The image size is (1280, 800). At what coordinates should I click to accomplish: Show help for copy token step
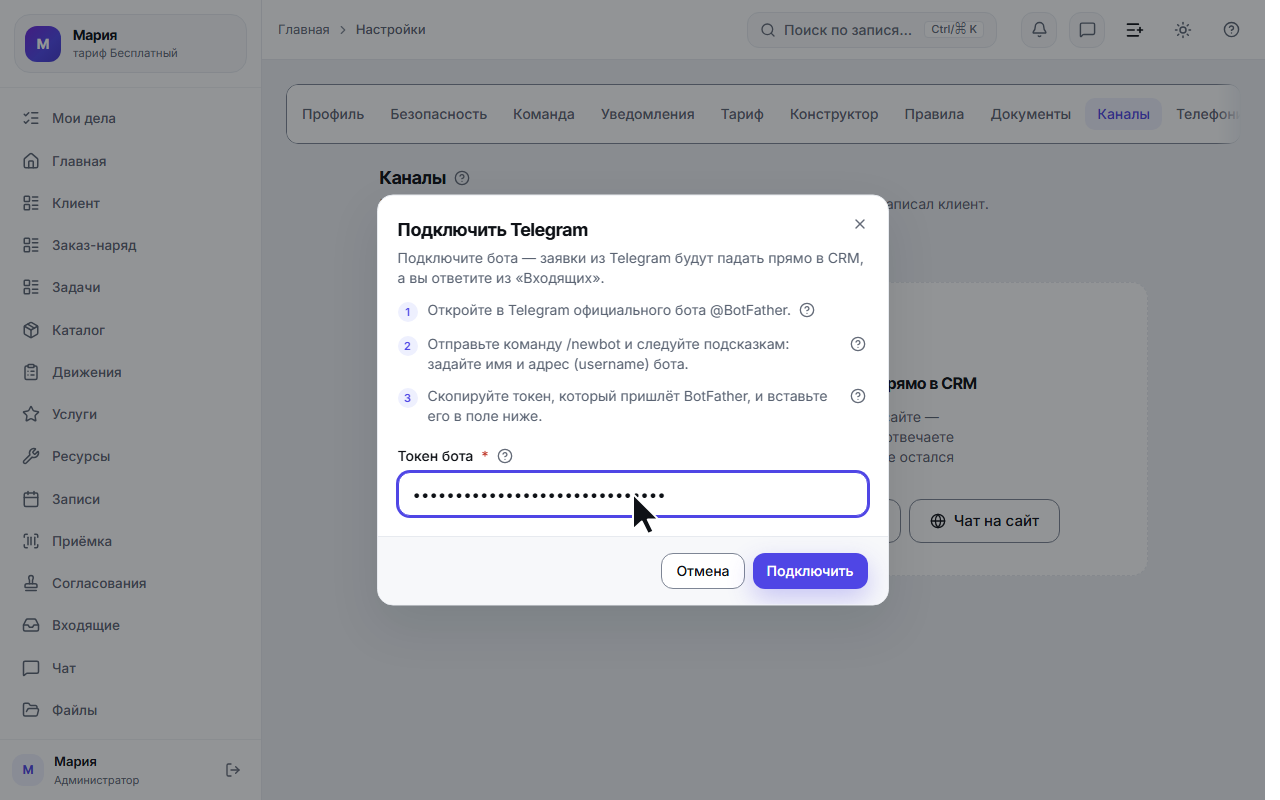[857, 396]
